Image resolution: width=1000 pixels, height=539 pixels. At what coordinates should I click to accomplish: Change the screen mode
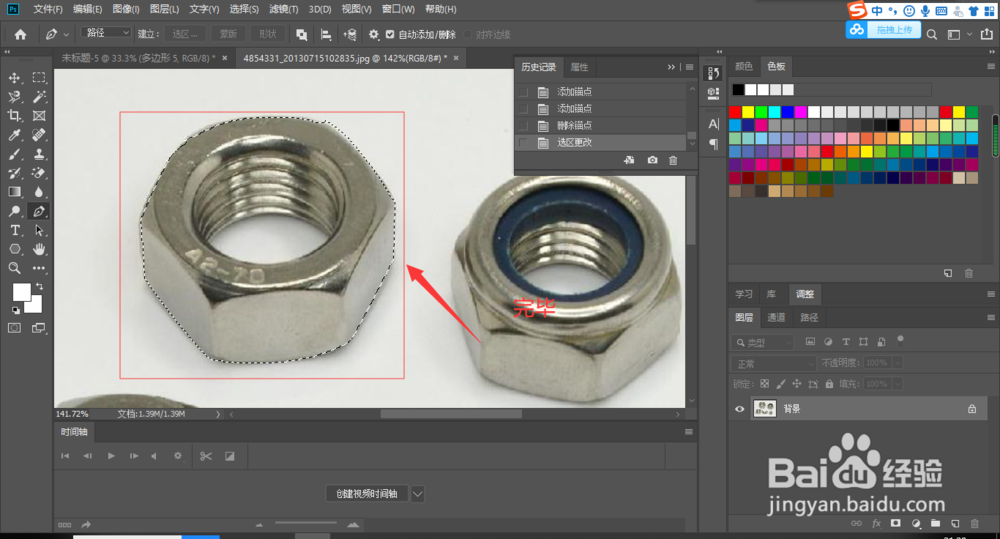click(39, 328)
